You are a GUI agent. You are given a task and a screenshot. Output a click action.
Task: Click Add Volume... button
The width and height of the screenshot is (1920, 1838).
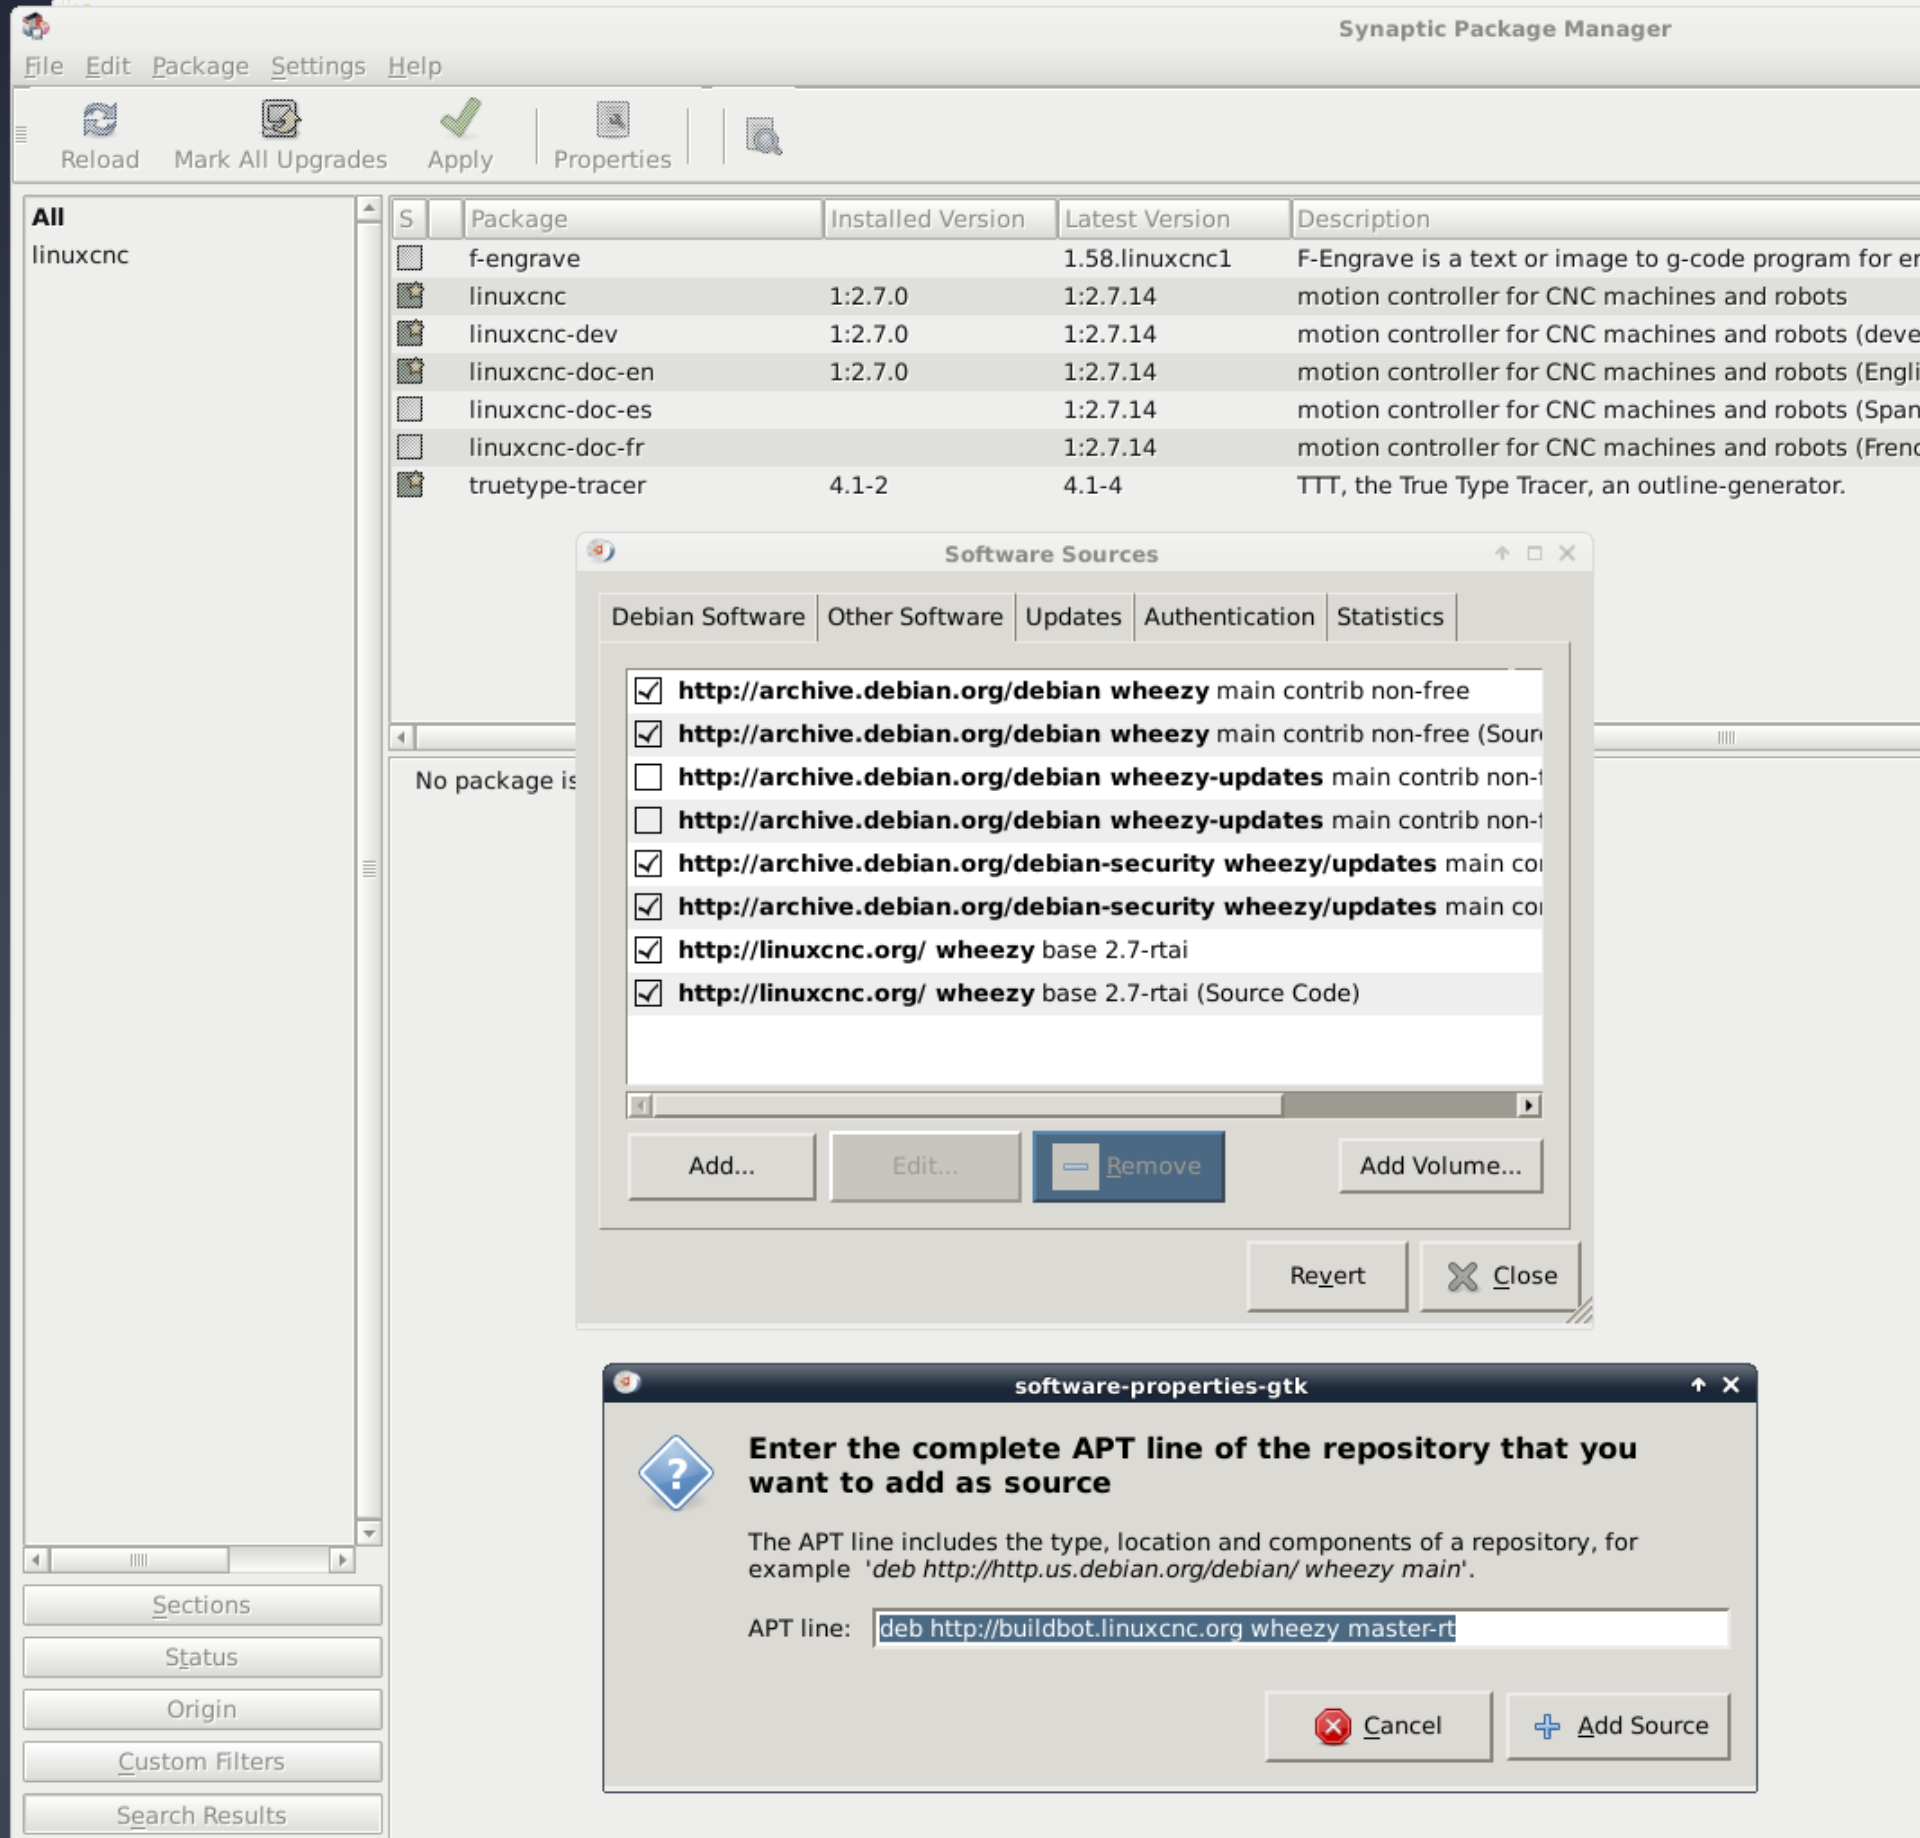click(x=1440, y=1166)
